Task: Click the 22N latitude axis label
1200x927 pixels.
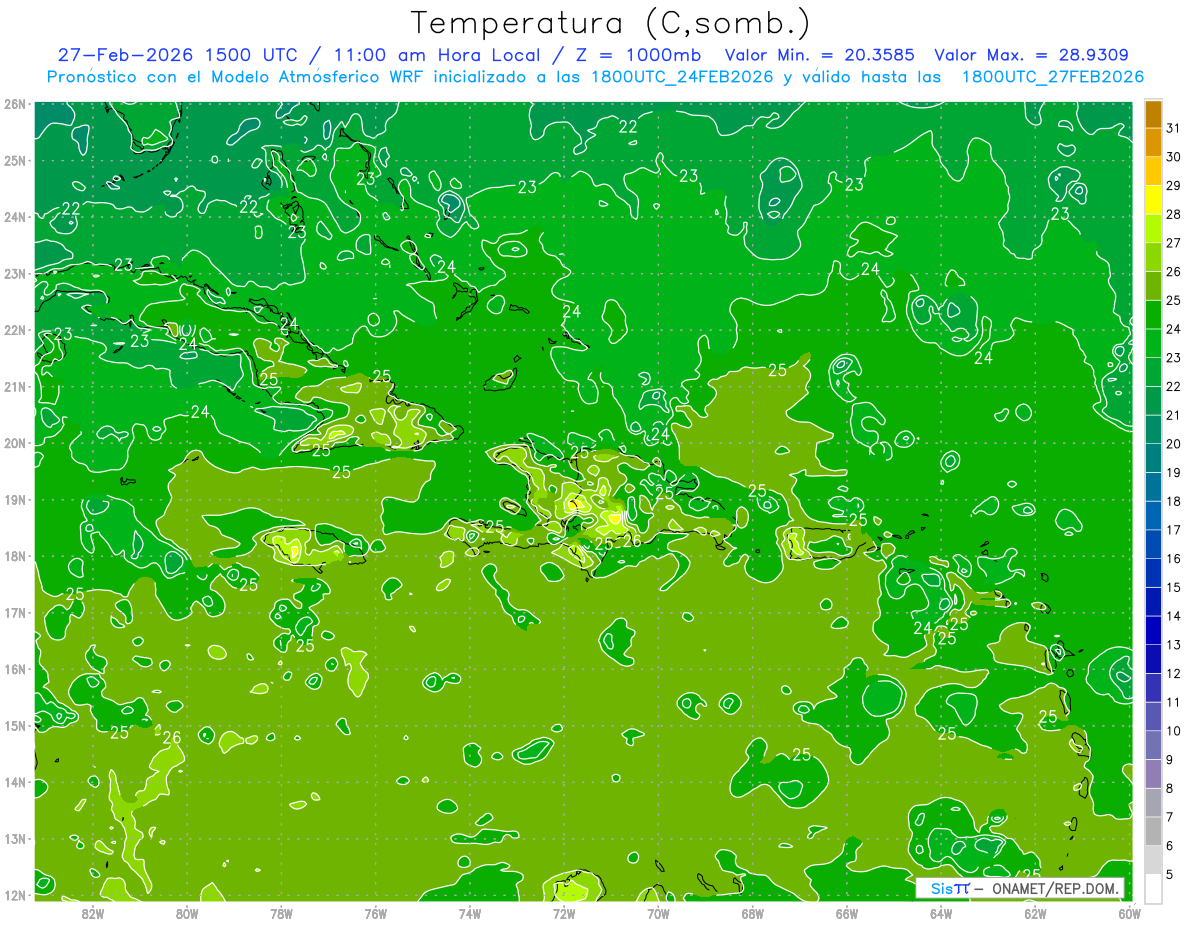Action: tap(15, 330)
